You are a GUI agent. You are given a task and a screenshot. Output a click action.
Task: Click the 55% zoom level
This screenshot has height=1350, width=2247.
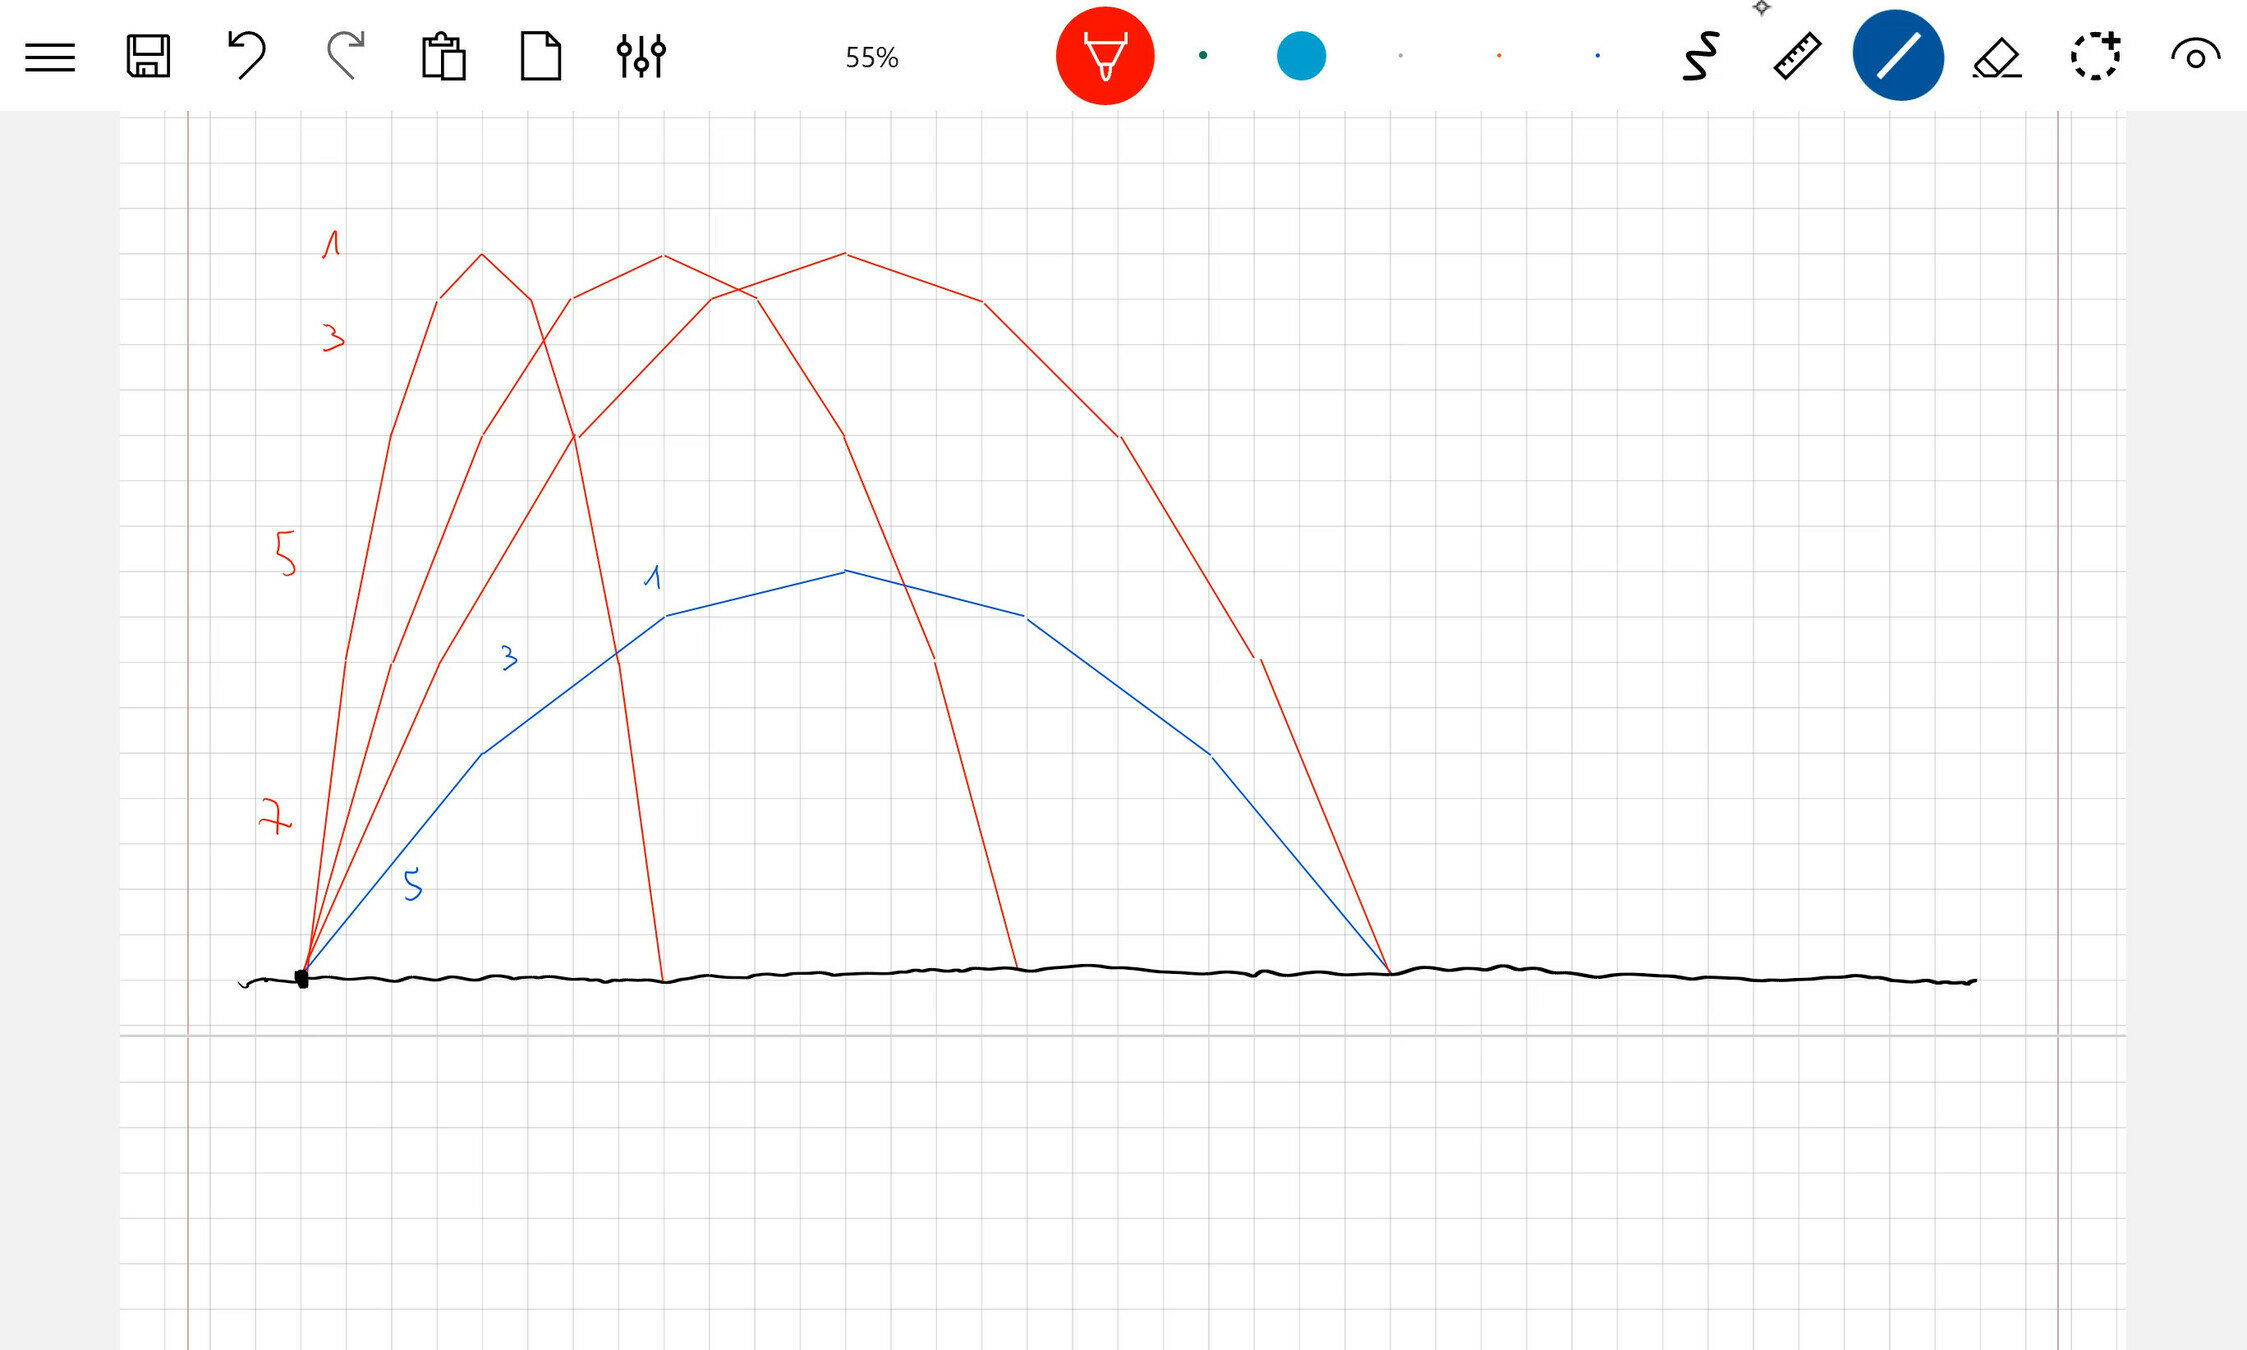(871, 58)
